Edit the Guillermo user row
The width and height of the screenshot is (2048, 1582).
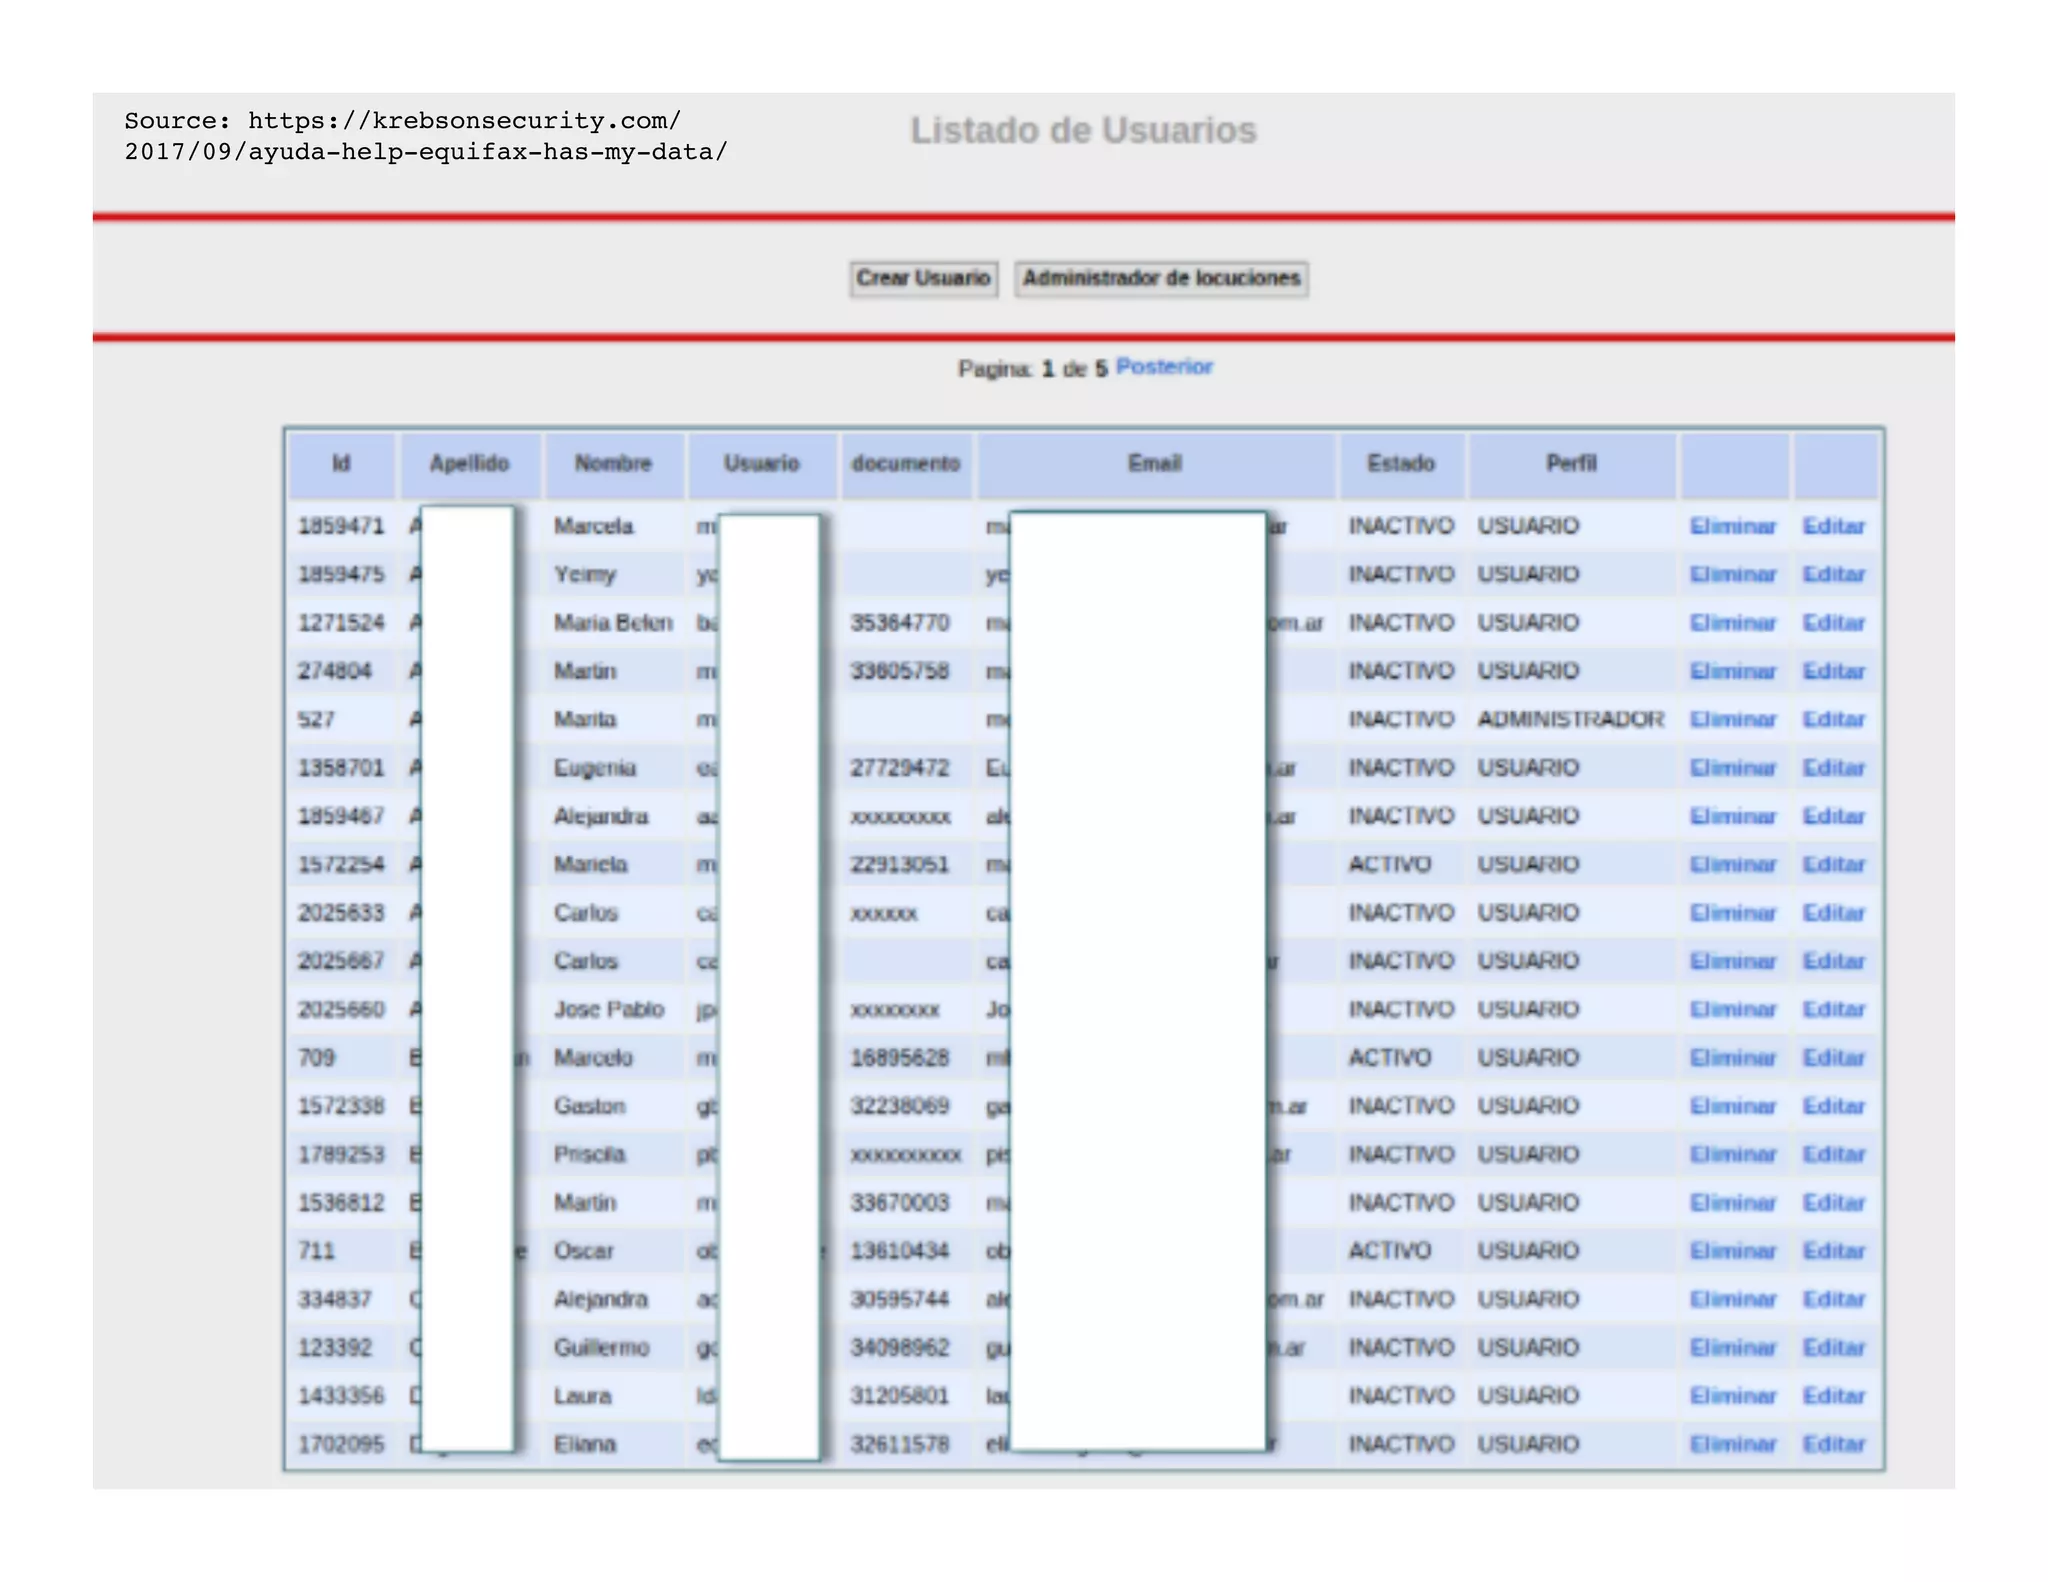(x=1834, y=1348)
